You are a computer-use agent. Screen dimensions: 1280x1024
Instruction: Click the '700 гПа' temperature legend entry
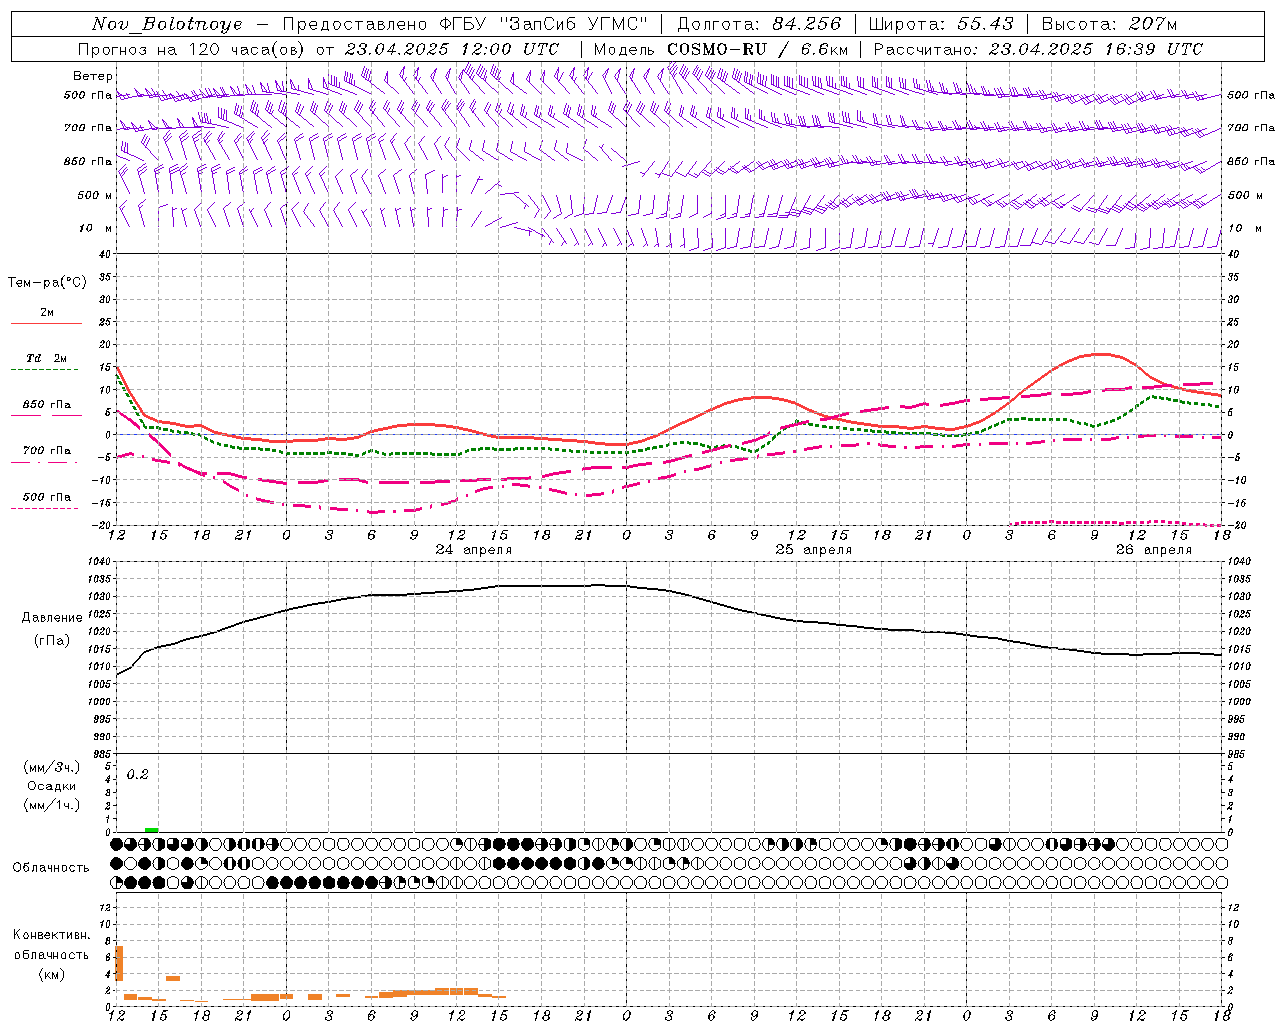[47, 451]
